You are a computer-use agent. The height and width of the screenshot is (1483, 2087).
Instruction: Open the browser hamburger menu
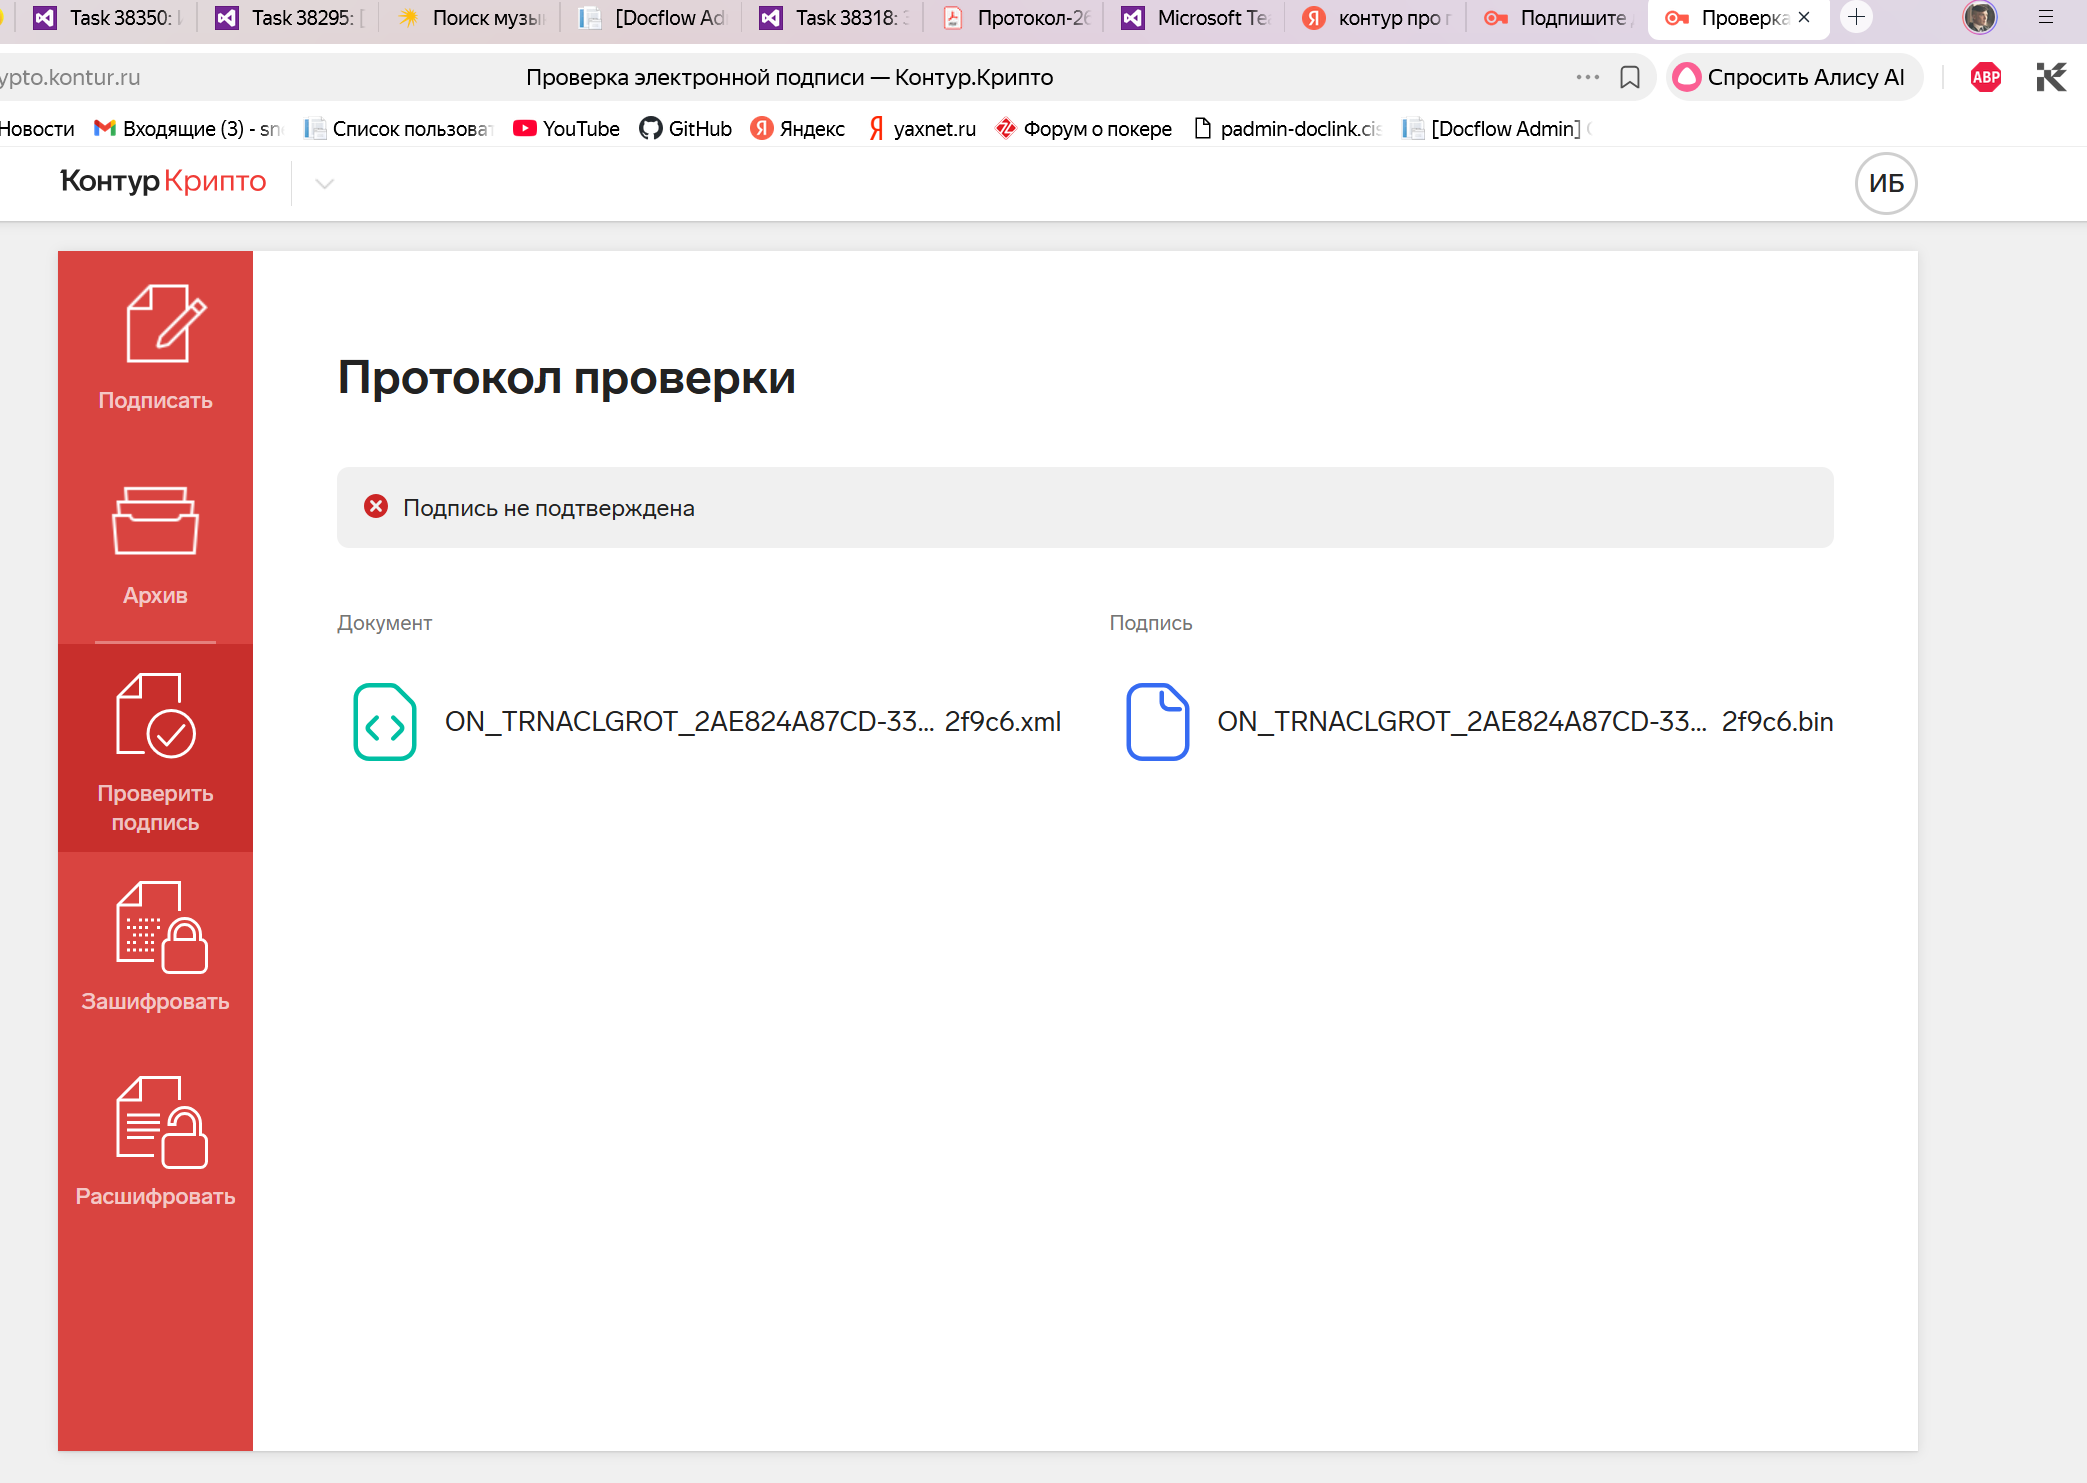coord(2046,17)
